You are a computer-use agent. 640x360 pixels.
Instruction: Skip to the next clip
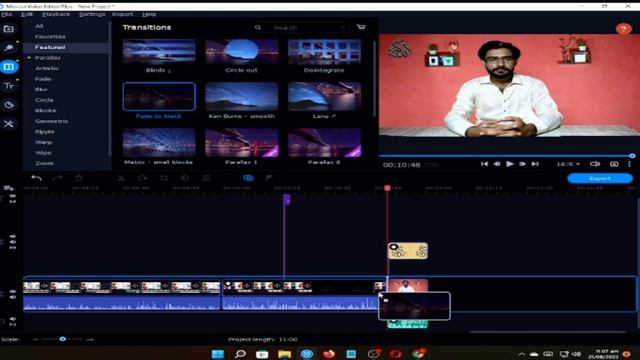tap(535, 164)
